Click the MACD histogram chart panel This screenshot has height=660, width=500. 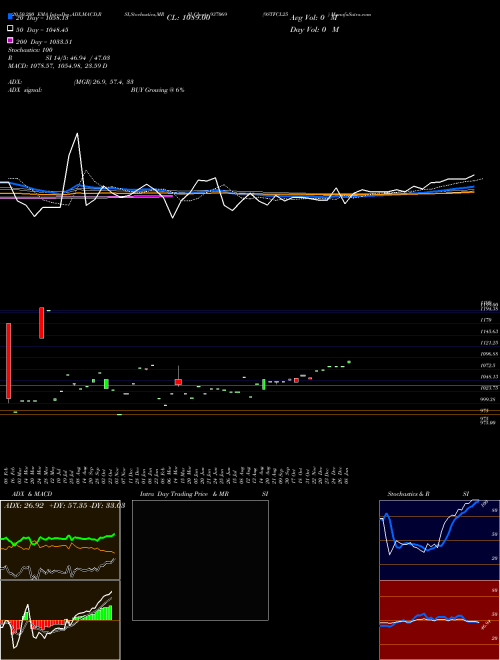tap(60, 620)
